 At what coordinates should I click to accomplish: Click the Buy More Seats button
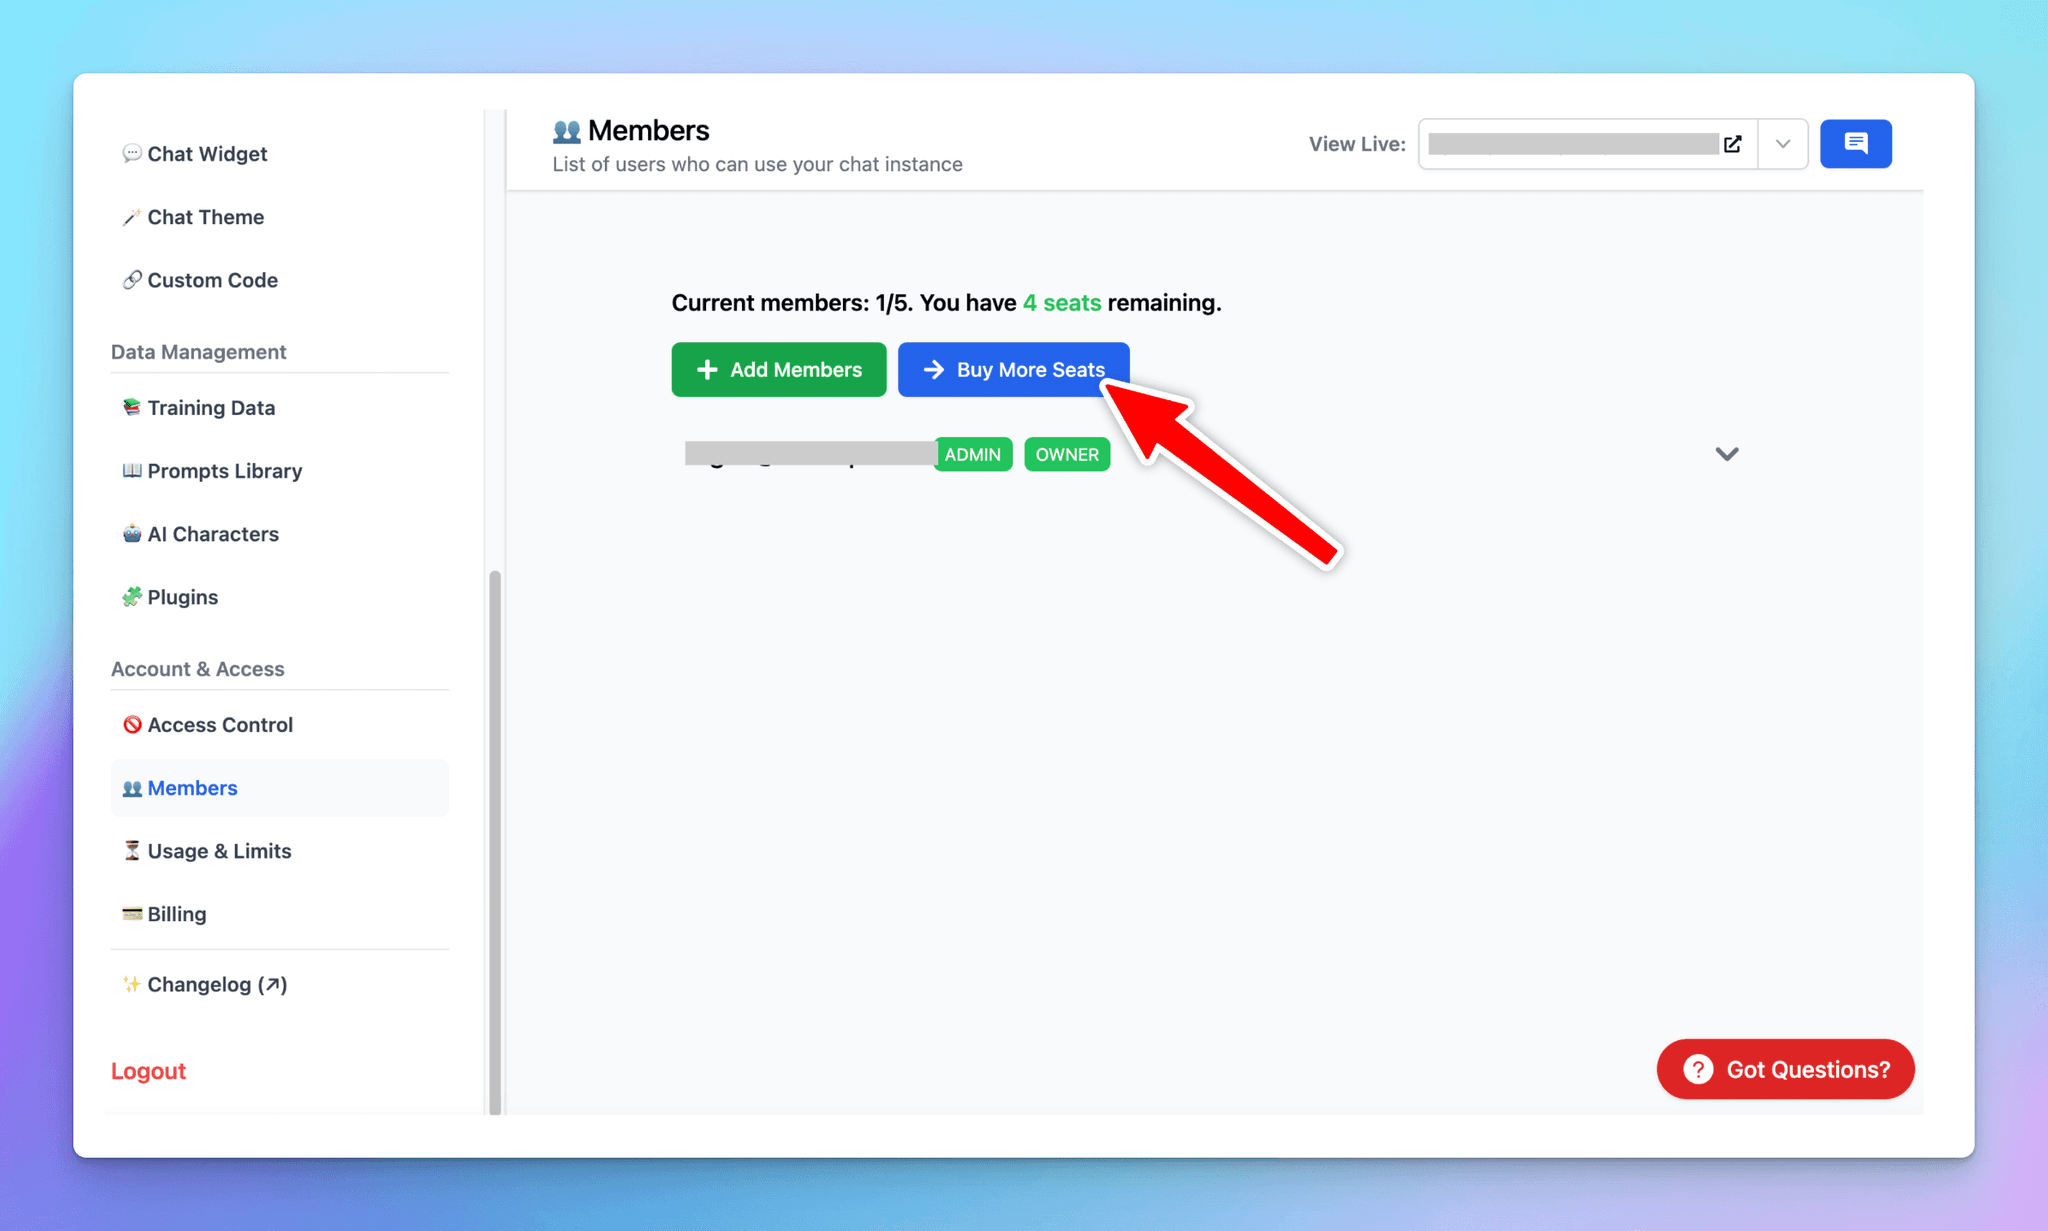click(x=1014, y=368)
